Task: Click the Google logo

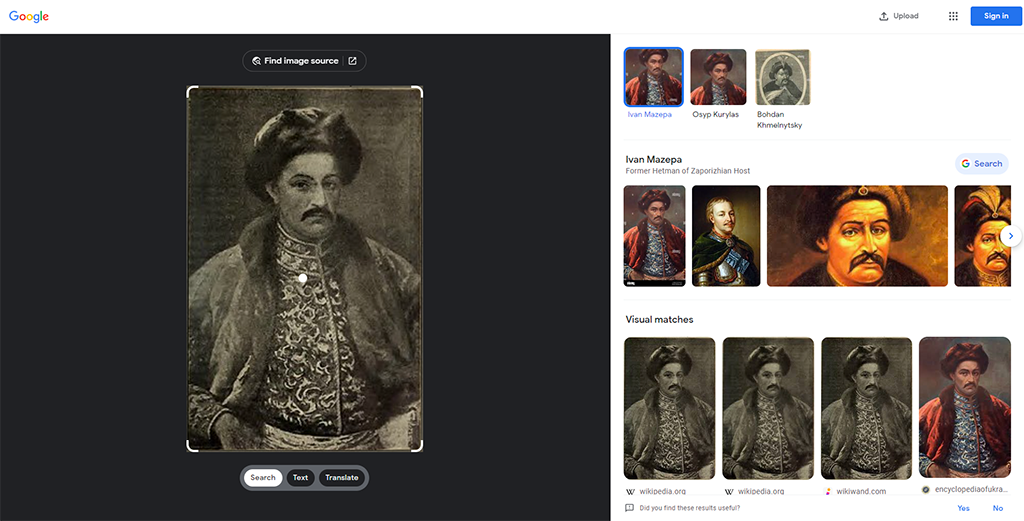Action: coord(29,16)
